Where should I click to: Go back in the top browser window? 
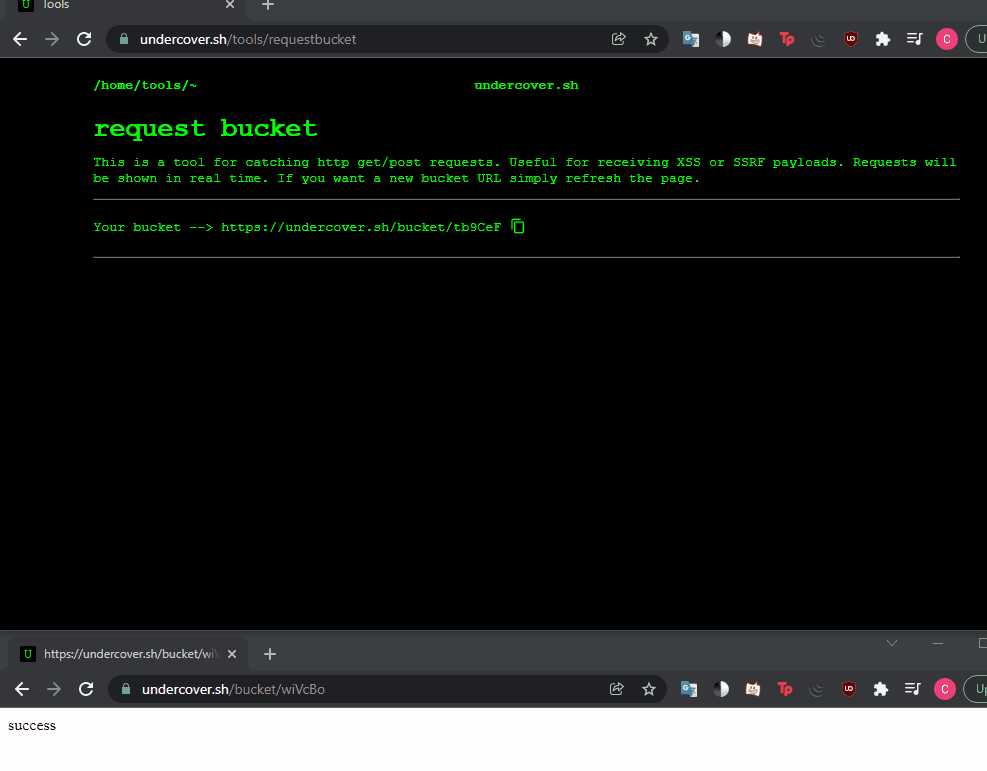(20, 39)
